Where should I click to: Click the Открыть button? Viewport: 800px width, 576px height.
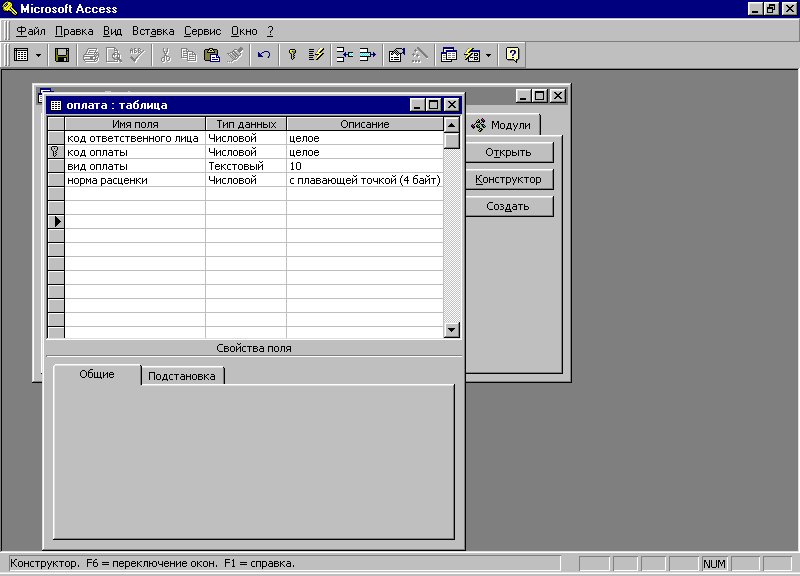click(x=508, y=152)
